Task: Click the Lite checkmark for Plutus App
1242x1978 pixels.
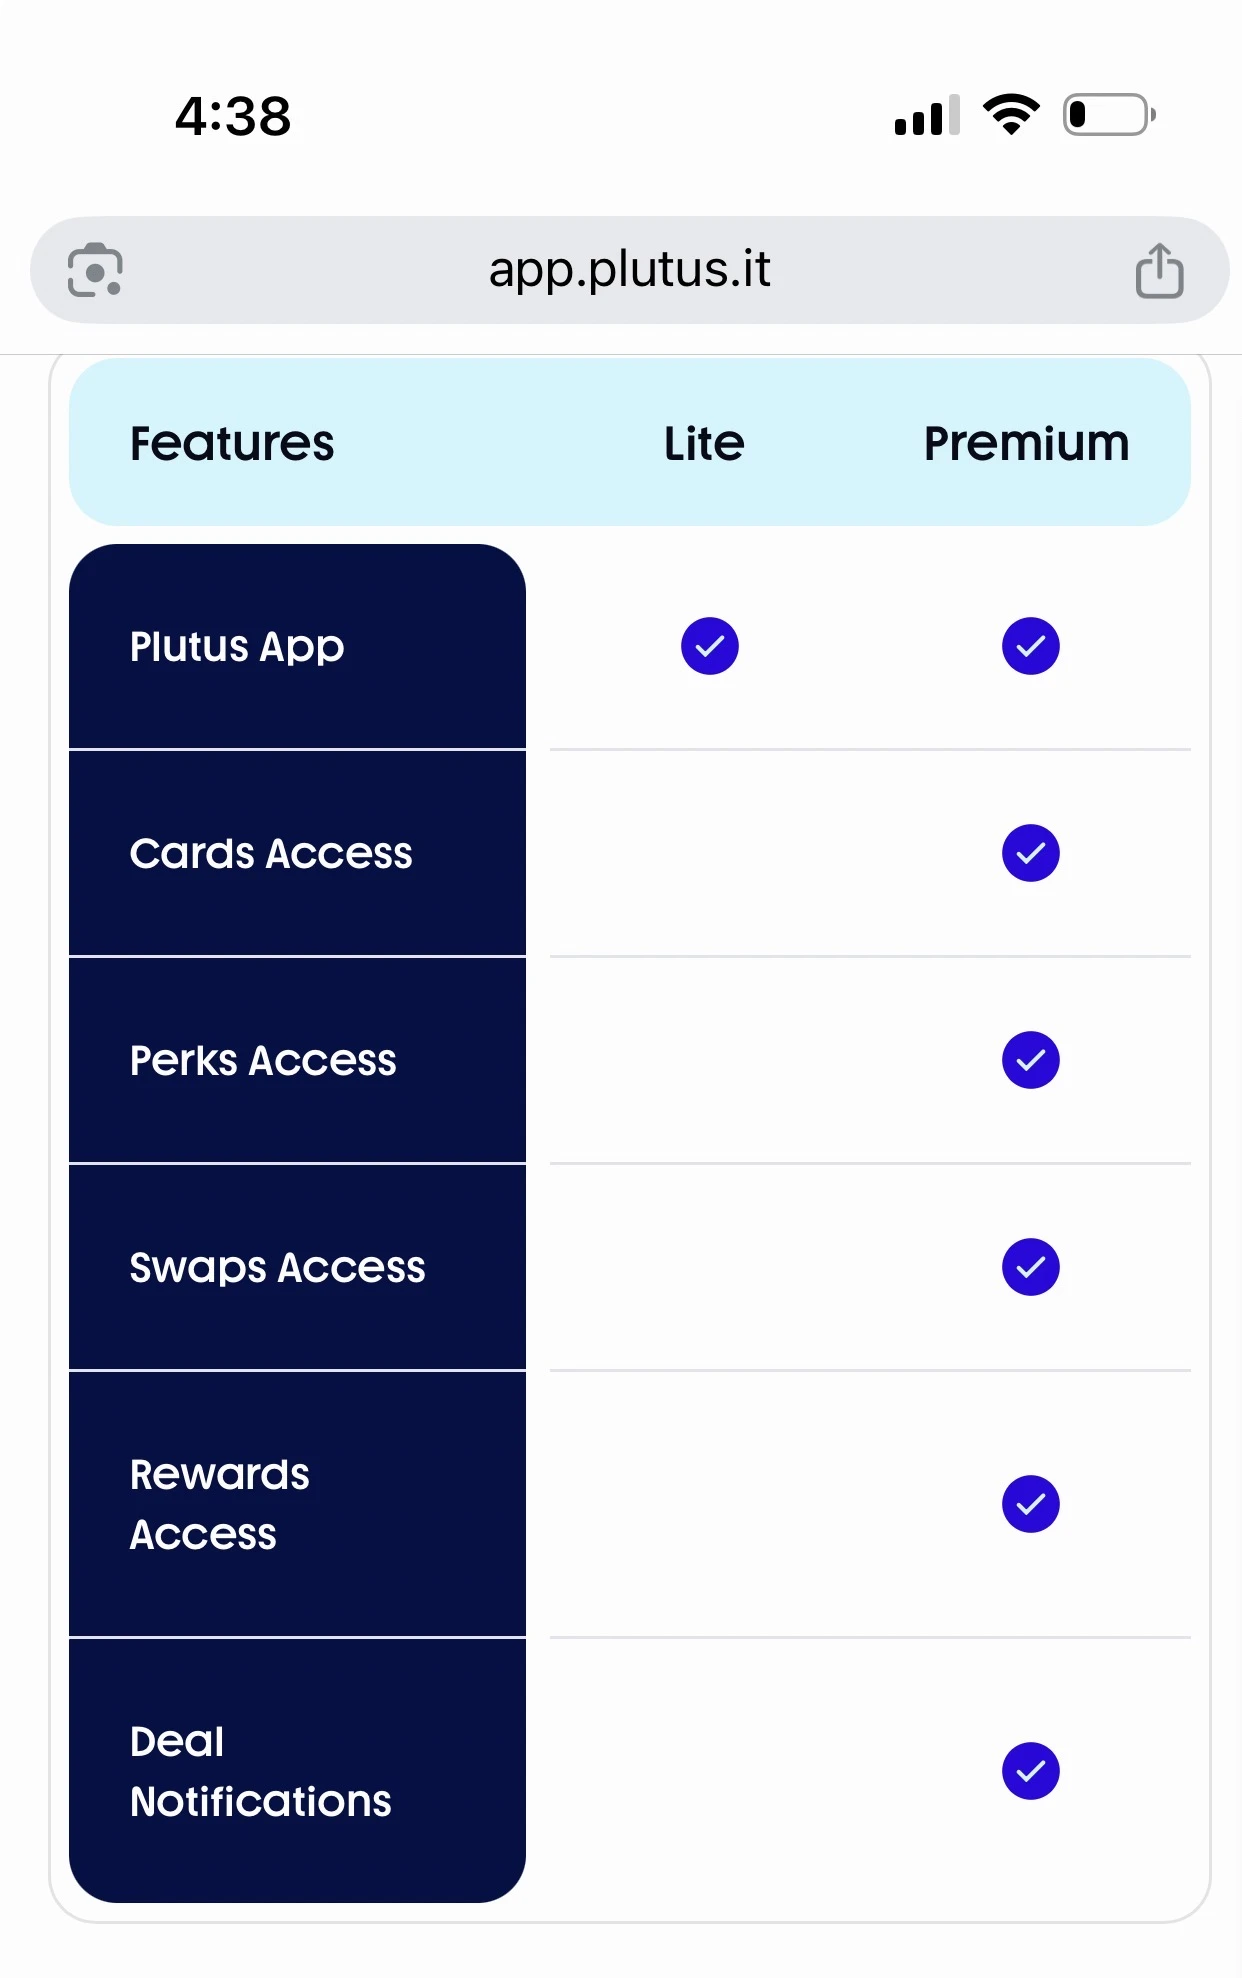Action: pyautogui.click(x=710, y=646)
